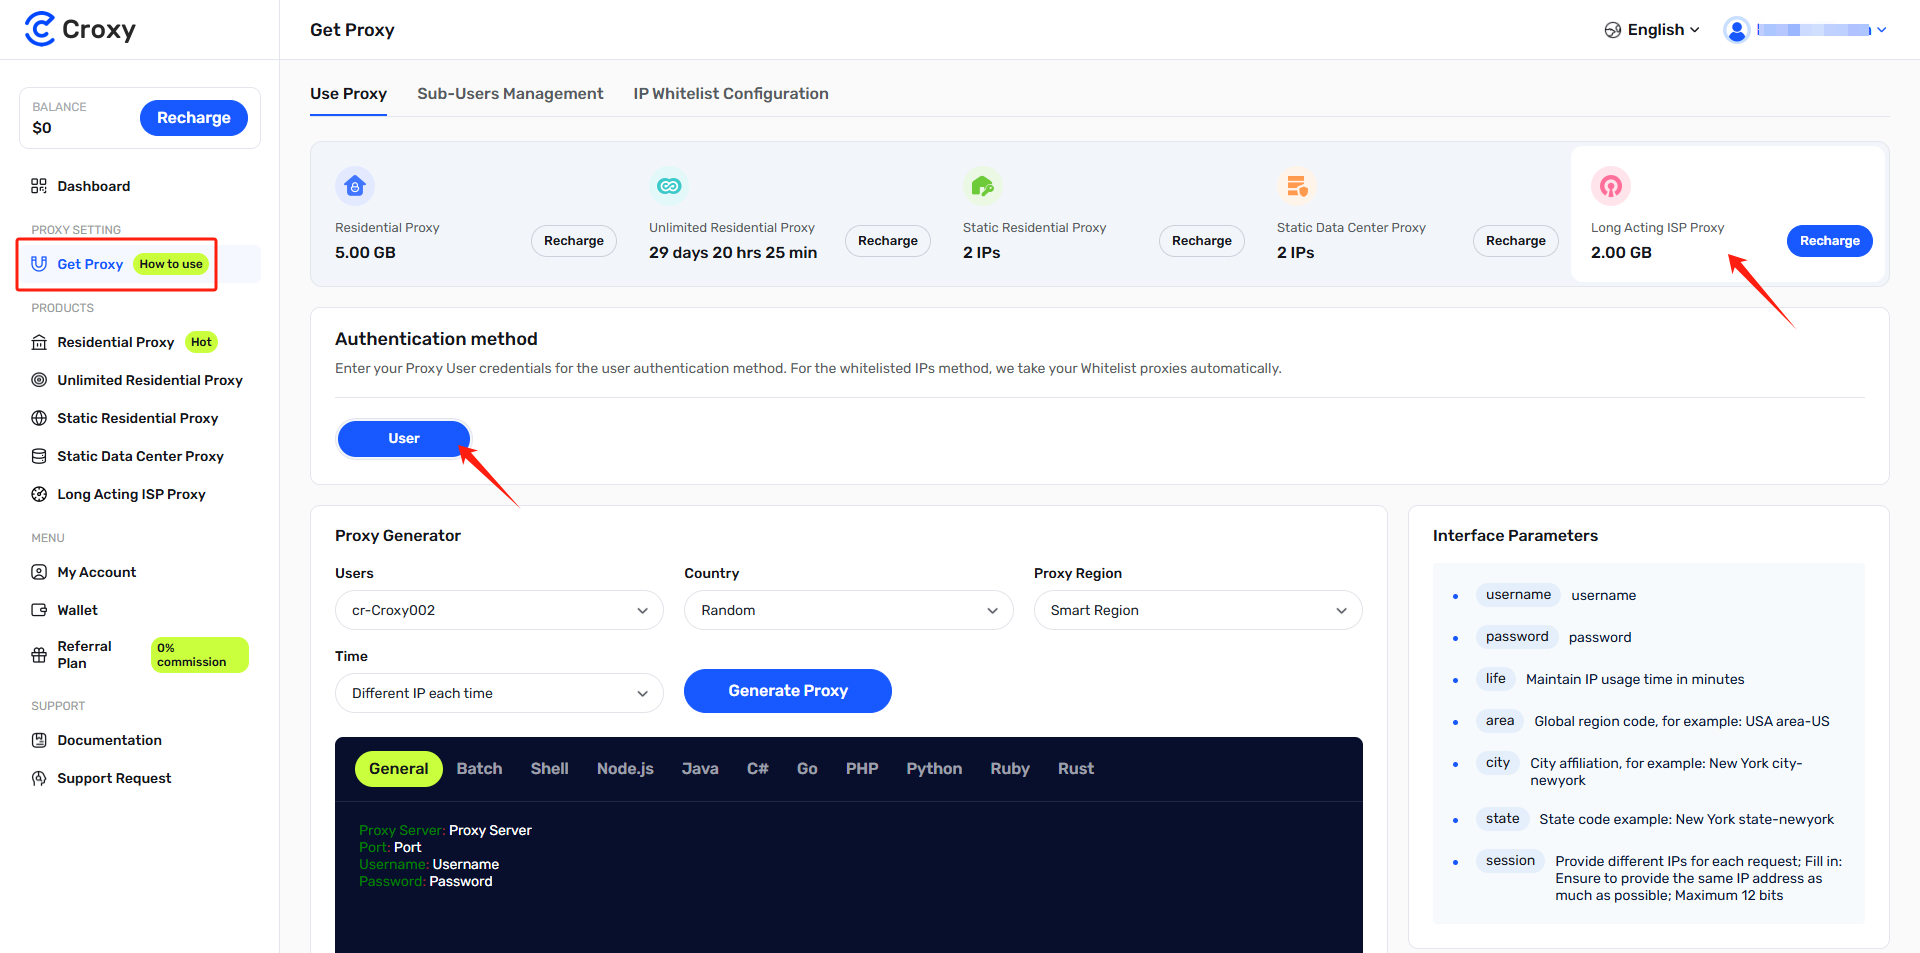Click the Get Proxy shield icon
Viewport: 1920px width, 953px height.
39,264
